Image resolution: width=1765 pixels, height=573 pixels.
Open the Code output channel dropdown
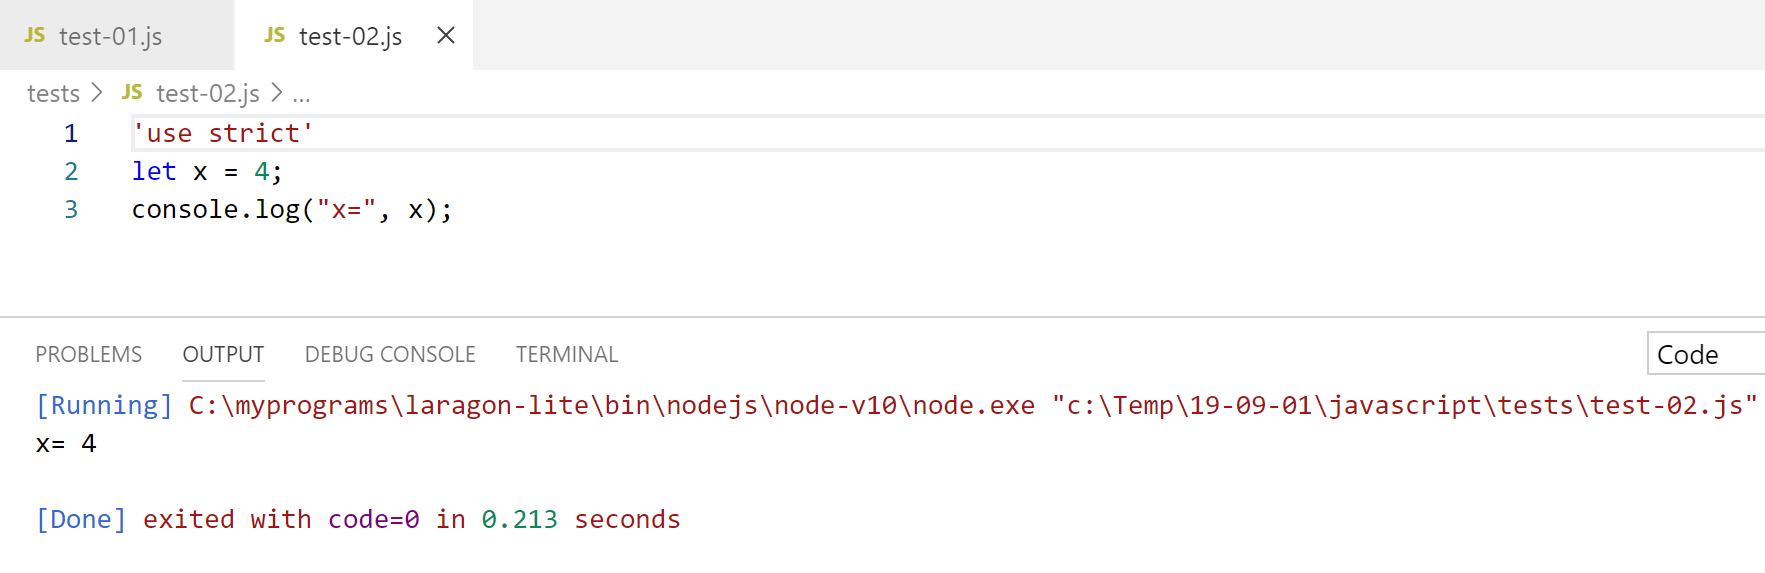(1704, 354)
